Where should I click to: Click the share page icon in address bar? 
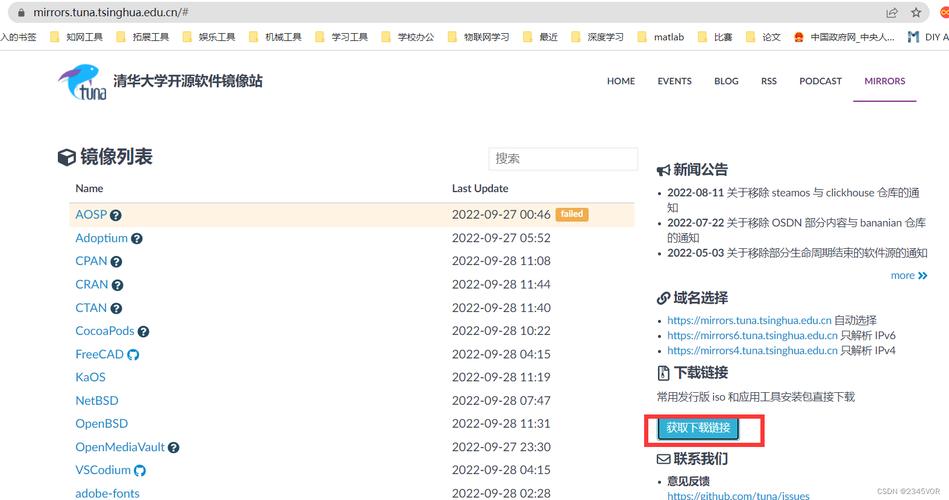click(892, 12)
